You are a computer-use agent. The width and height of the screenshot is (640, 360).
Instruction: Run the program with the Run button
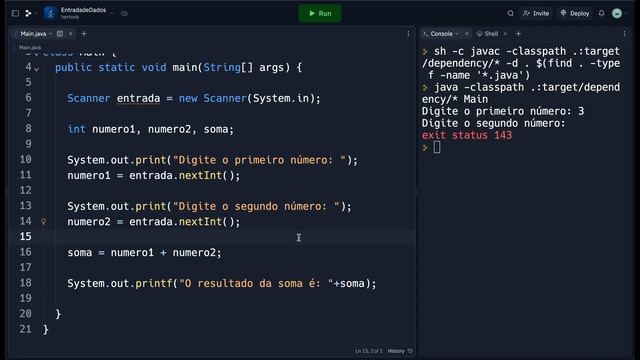pyautogui.click(x=320, y=13)
